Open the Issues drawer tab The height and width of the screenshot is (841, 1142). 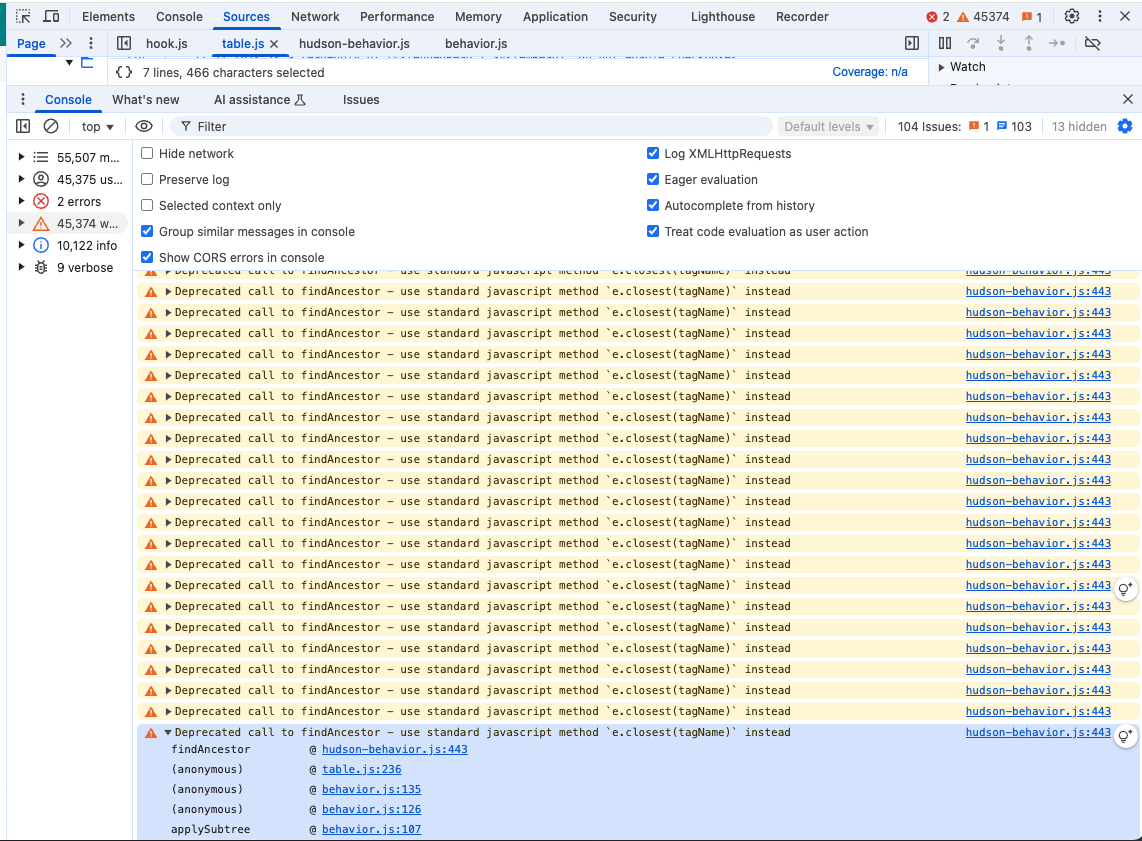tap(361, 100)
